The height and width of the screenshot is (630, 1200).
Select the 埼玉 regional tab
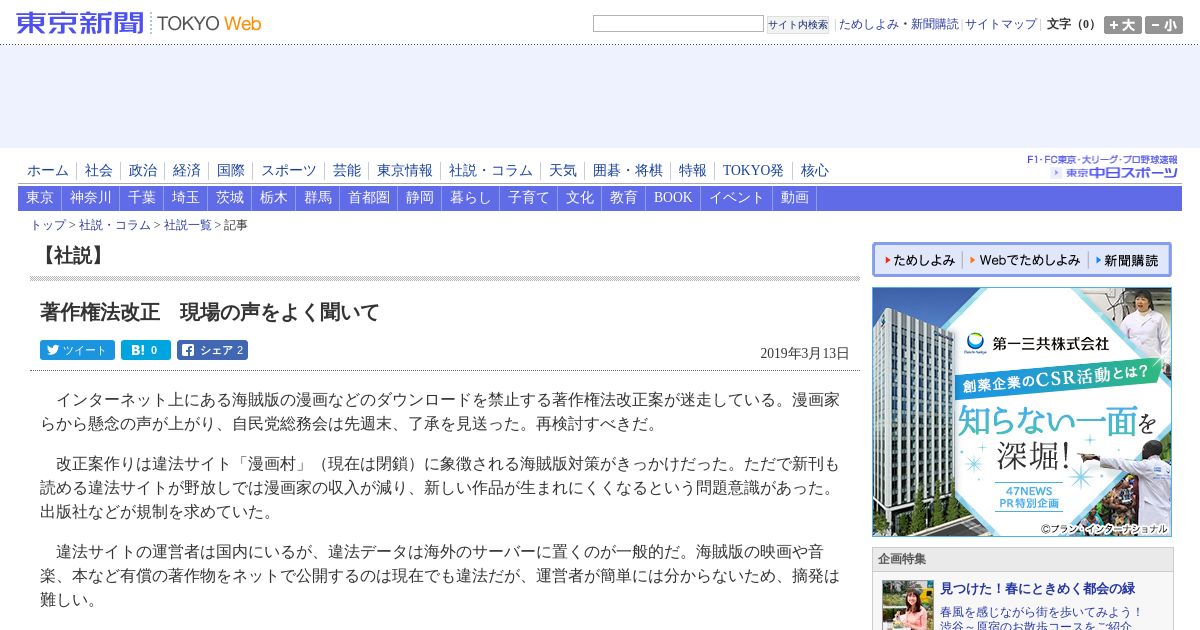(186, 198)
